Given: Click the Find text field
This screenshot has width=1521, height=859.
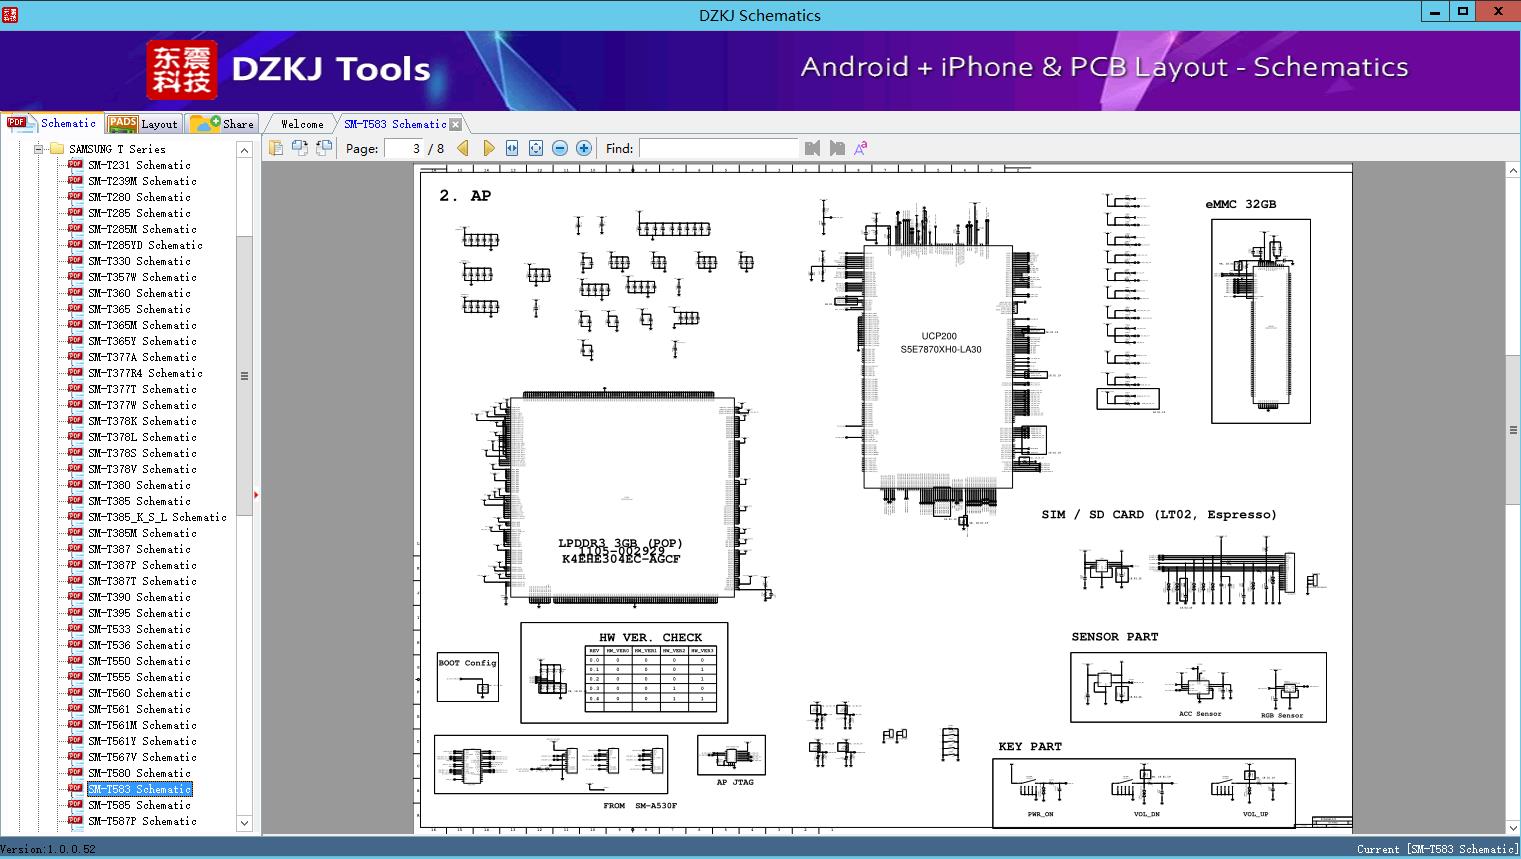Looking at the screenshot, I should (718, 148).
